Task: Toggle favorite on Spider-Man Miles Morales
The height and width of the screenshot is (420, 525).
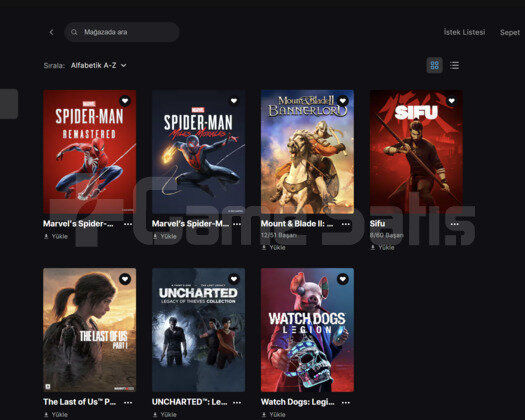Action: (234, 100)
